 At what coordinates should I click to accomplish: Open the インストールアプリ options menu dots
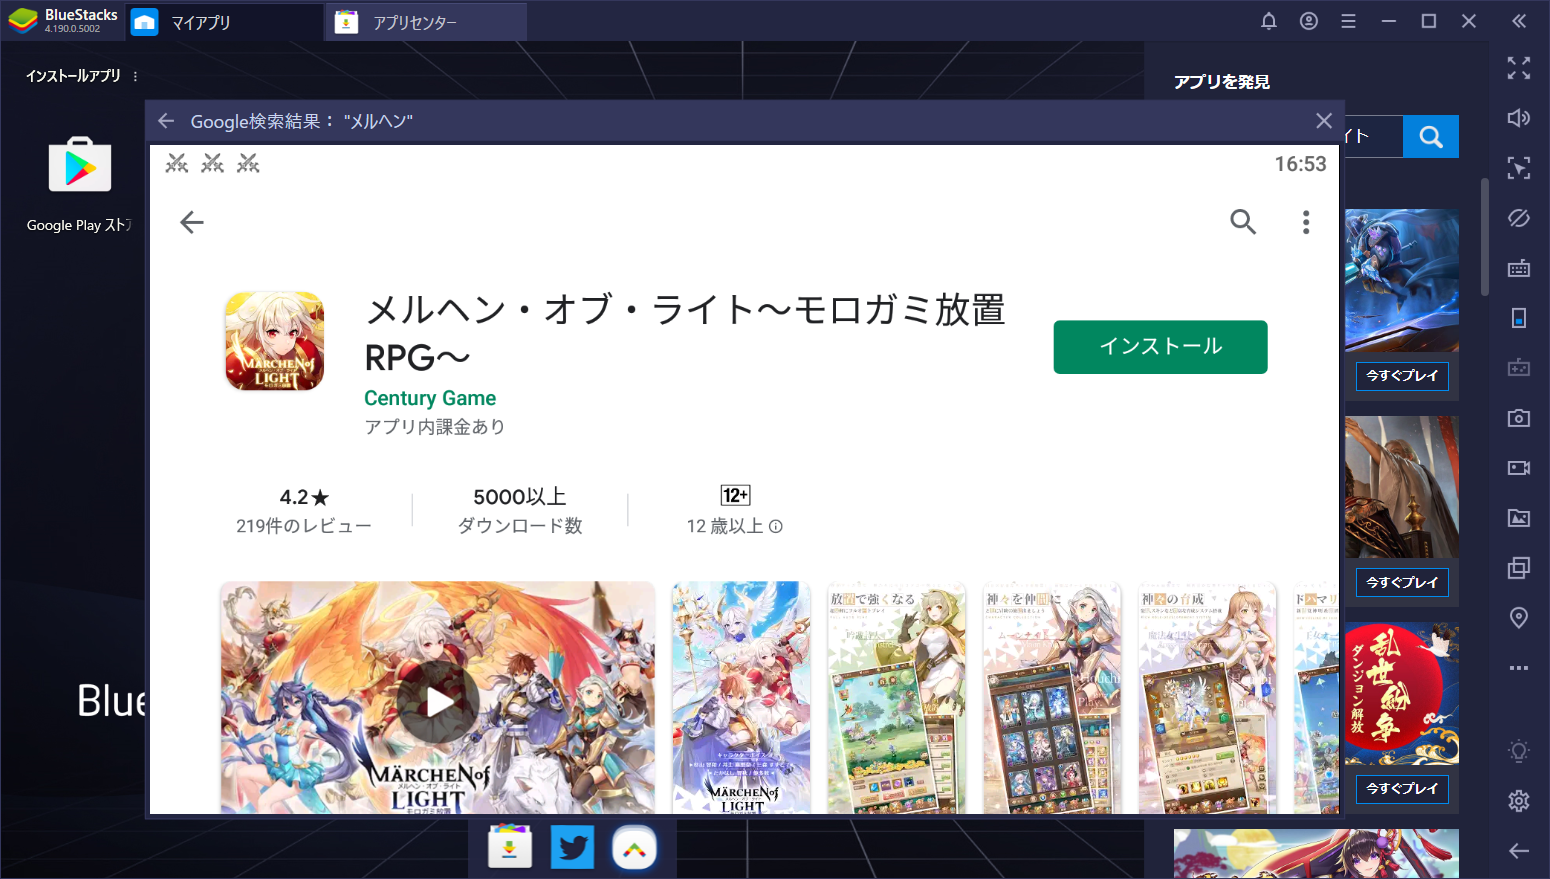coord(135,76)
